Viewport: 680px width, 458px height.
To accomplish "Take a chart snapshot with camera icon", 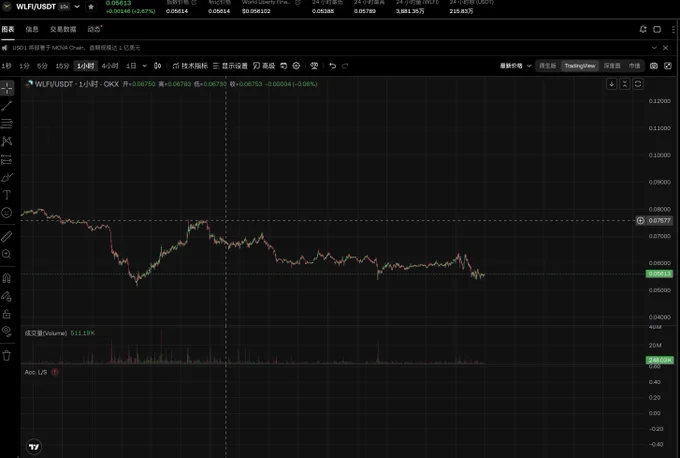I will 654,66.
